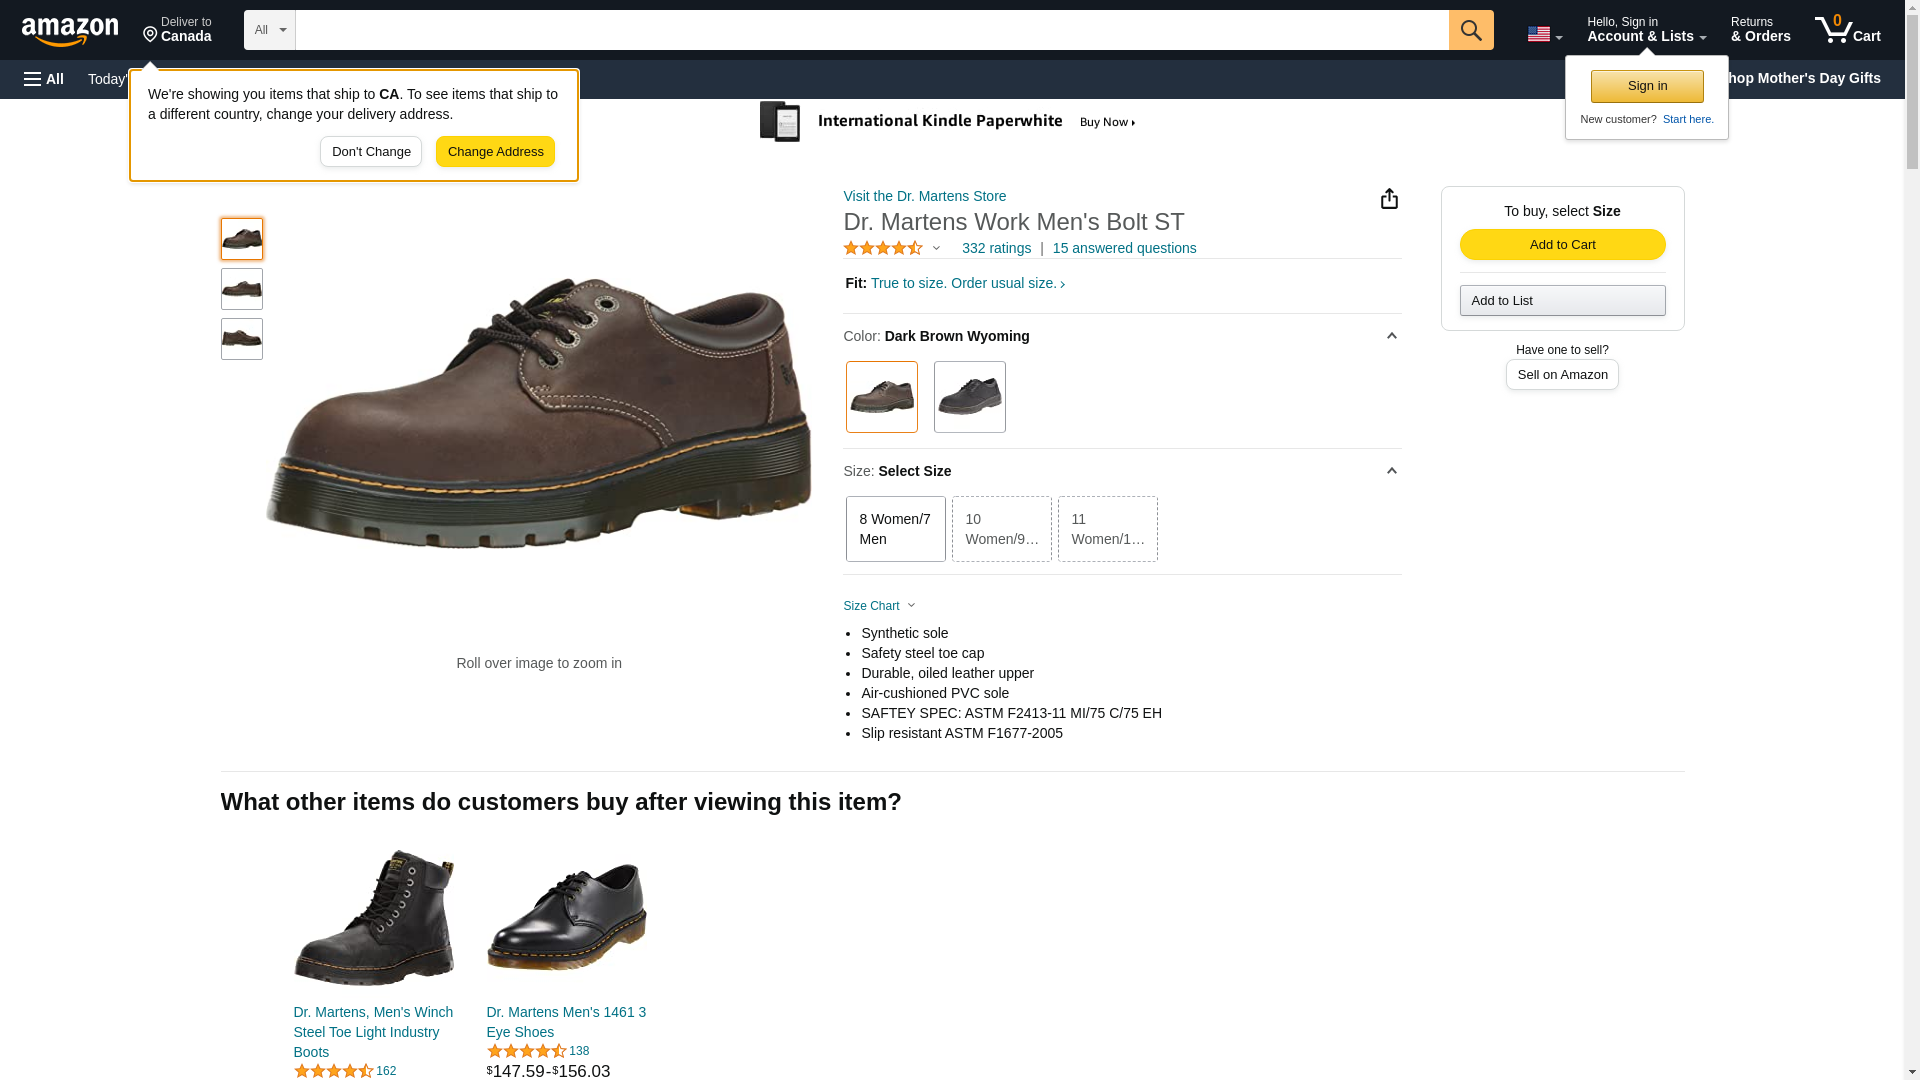The width and height of the screenshot is (1920, 1080).
Task: Click the Deliver to Canada location icon
Action: (x=151, y=35)
